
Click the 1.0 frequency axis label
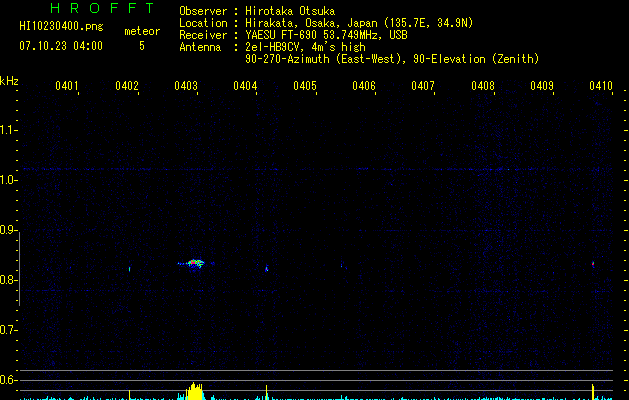click(x=8, y=180)
